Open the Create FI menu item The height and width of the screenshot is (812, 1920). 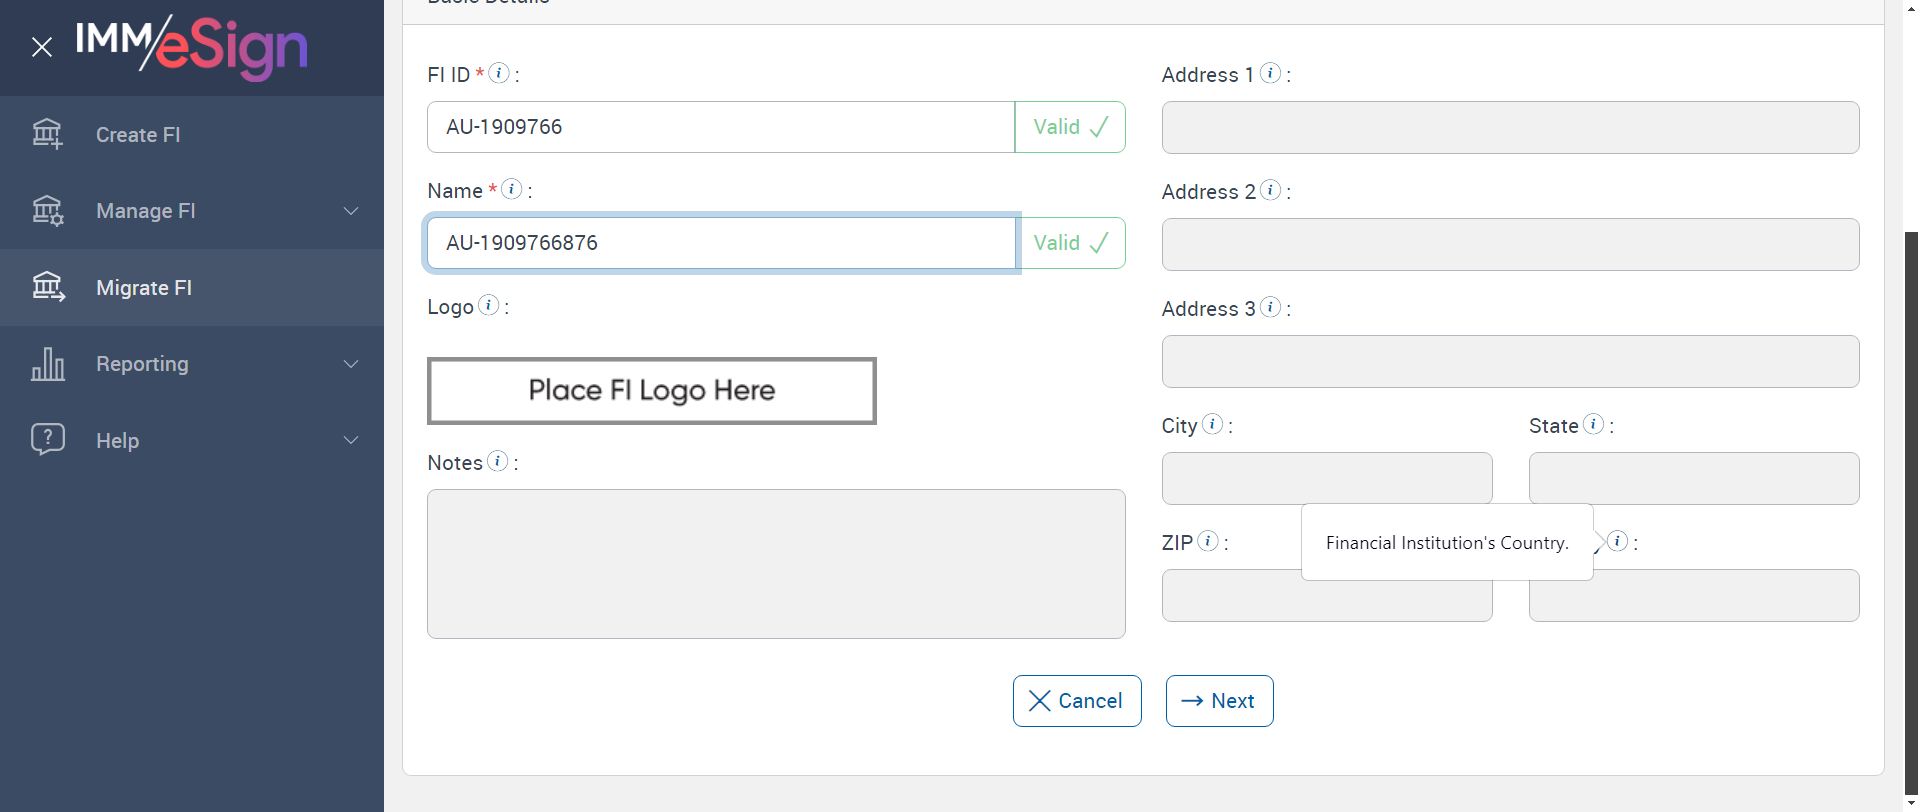coord(138,135)
